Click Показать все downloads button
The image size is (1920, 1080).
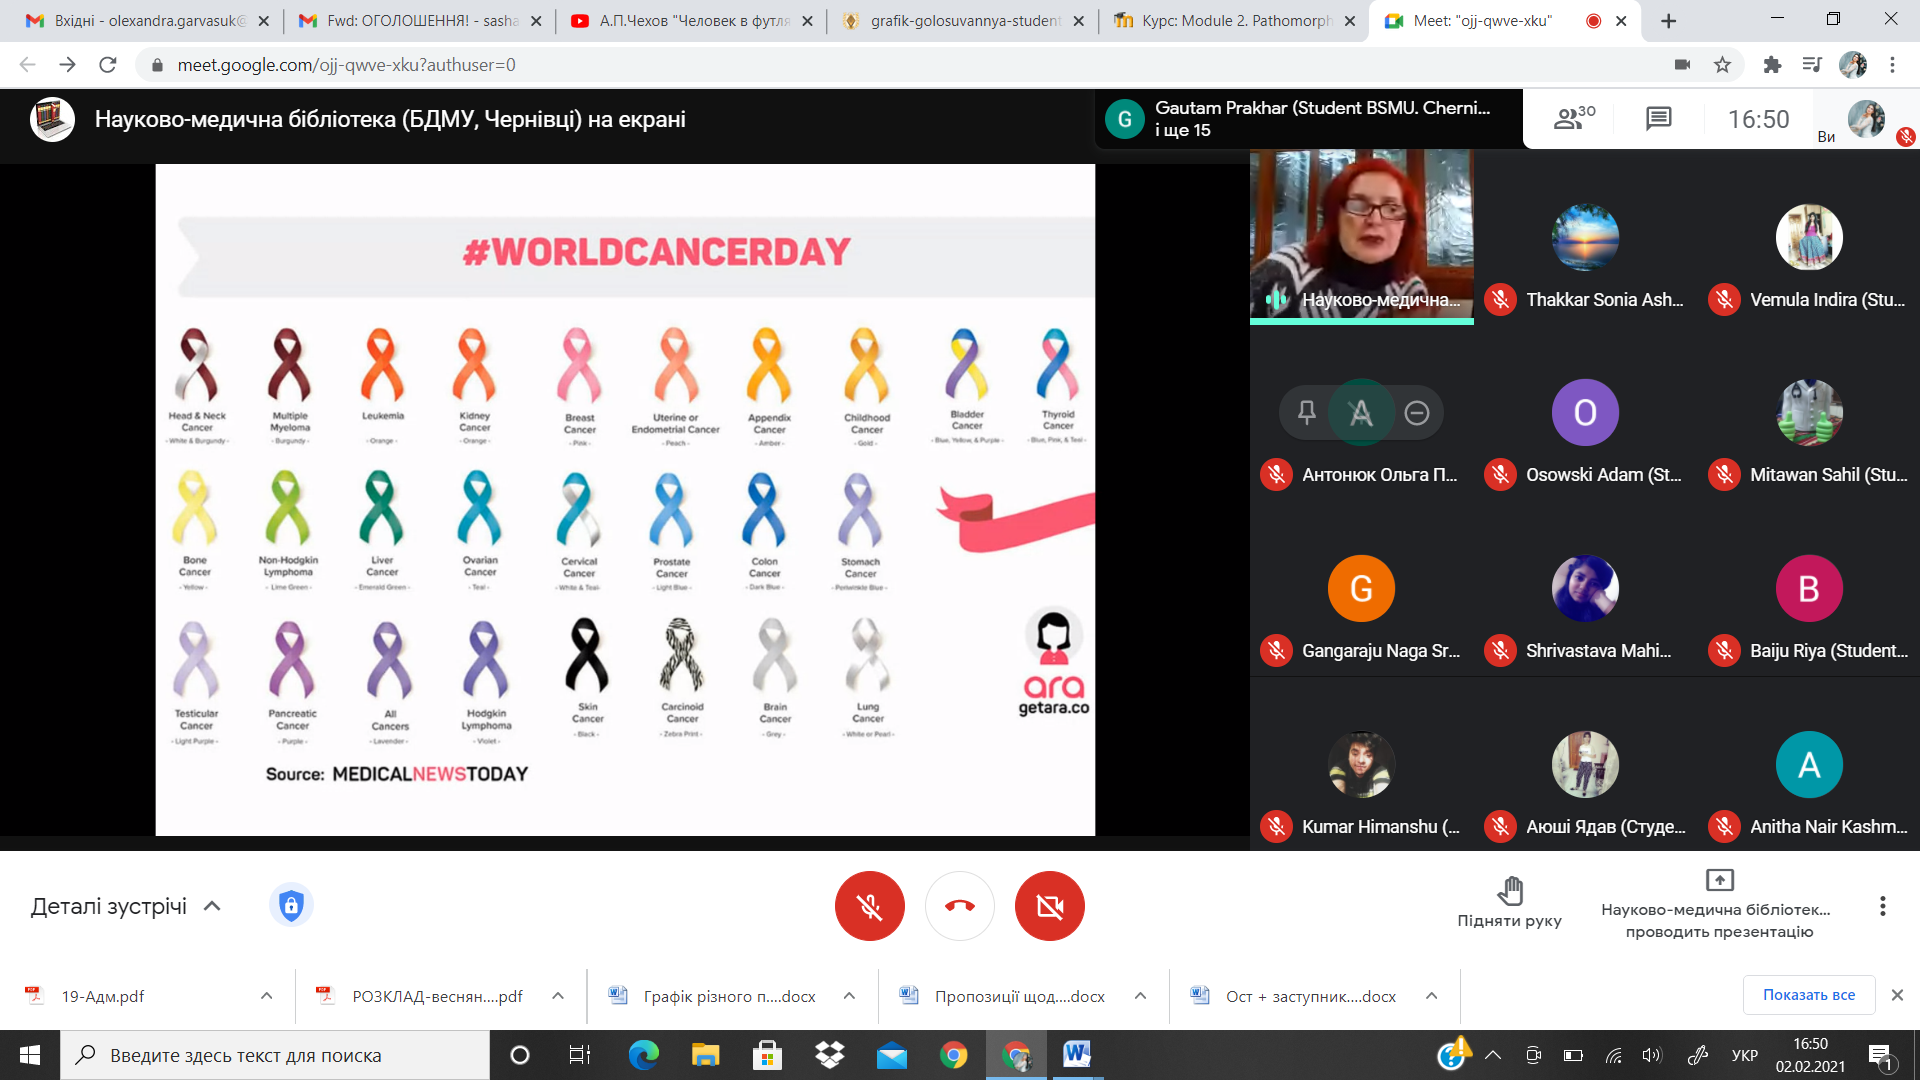pyautogui.click(x=1808, y=995)
